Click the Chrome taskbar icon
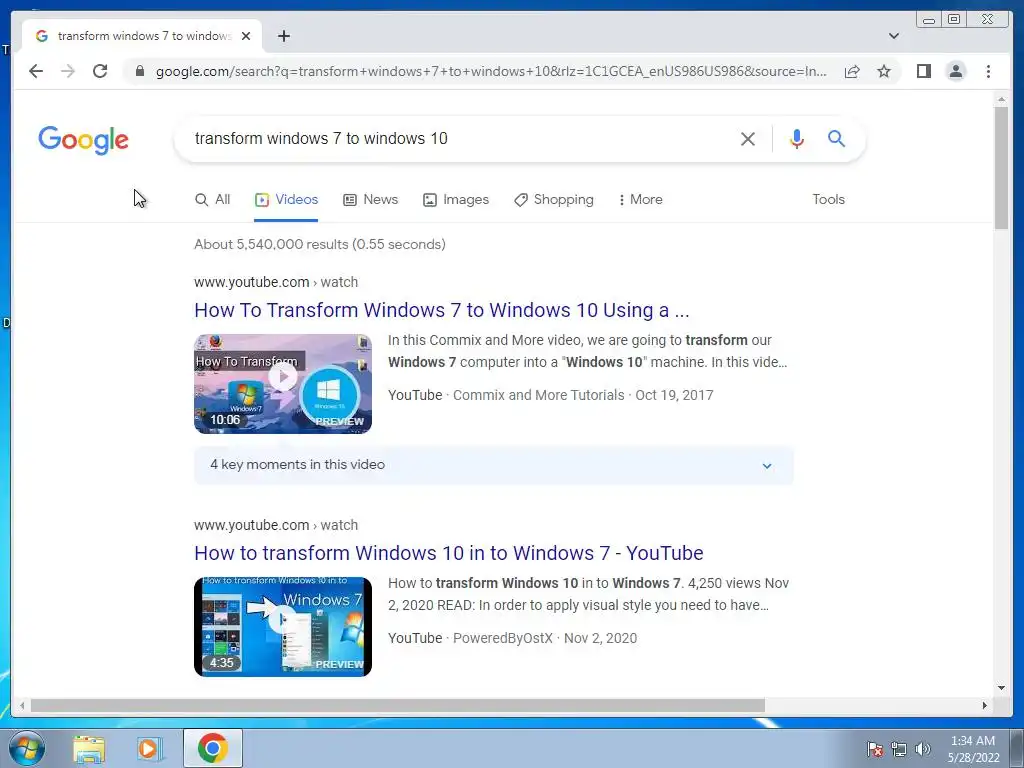 (x=213, y=748)
